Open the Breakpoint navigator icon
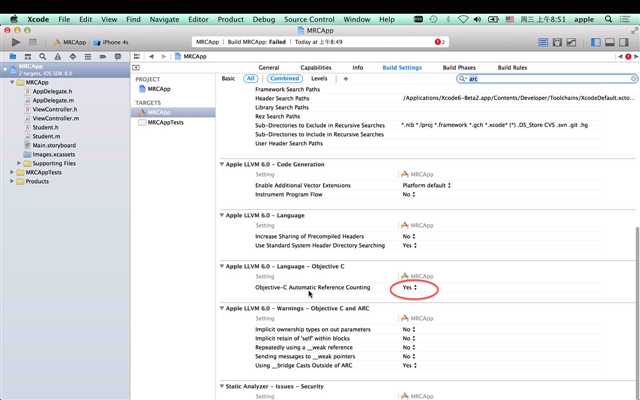The image size is (640, 400). (x=103, y=56)
